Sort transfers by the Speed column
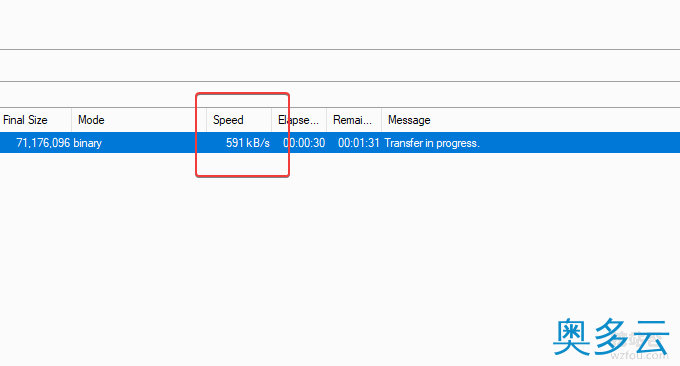The width and height of the screenshot is (680, 366). coord(239,120)
